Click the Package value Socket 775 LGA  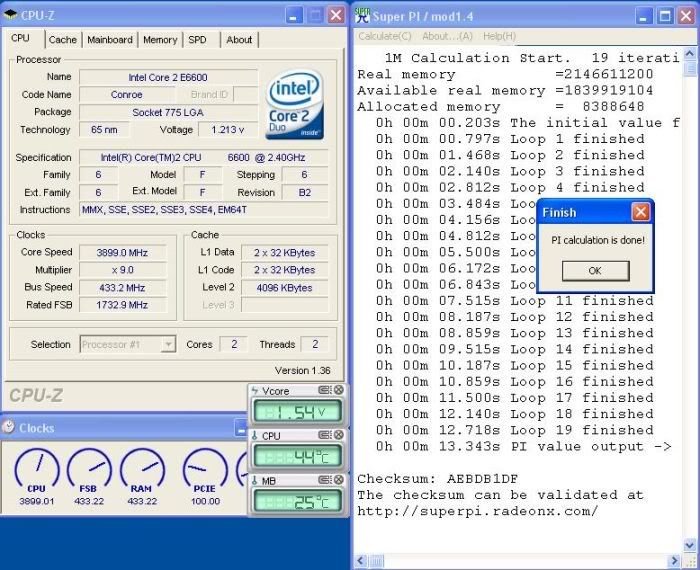point(168,112)
